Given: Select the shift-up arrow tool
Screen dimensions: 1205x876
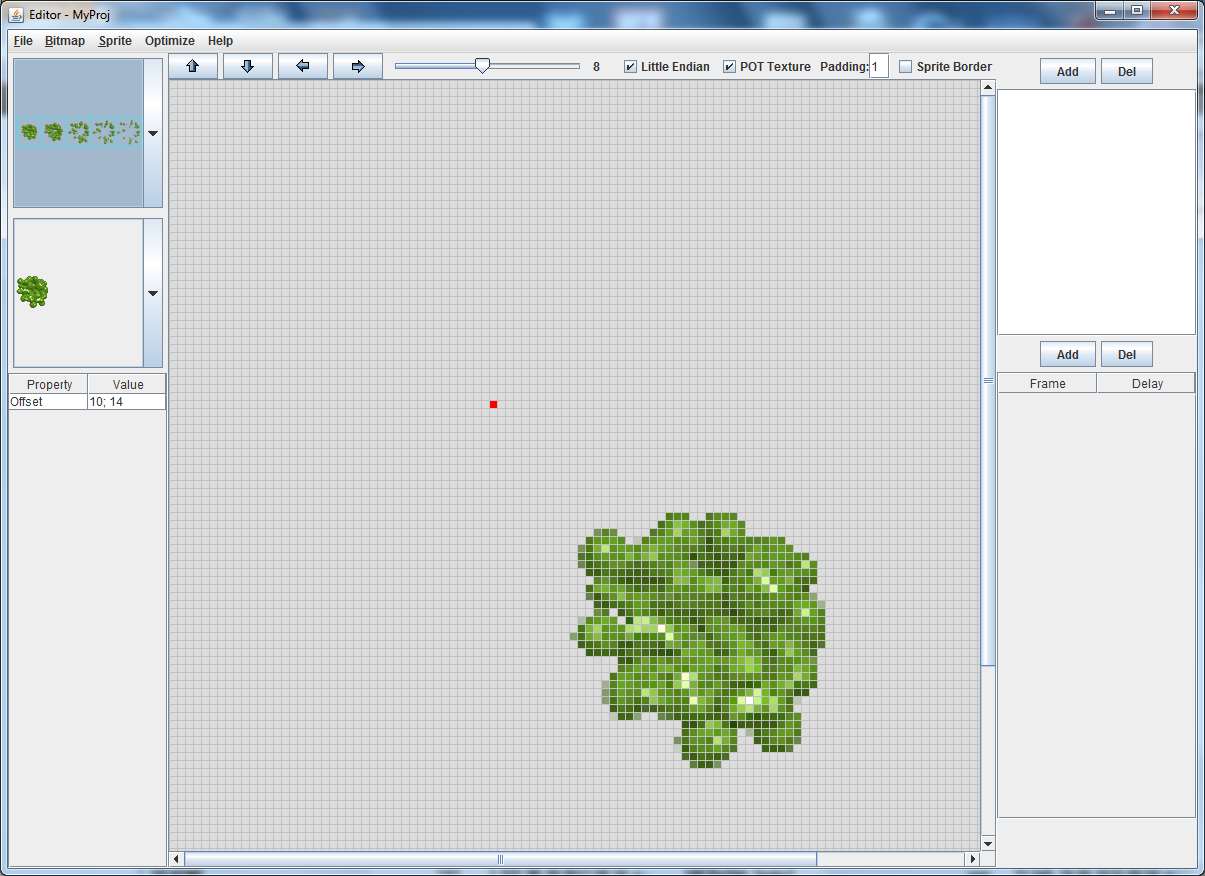Looking at the screenshot, I should click(x=192, y=66).
